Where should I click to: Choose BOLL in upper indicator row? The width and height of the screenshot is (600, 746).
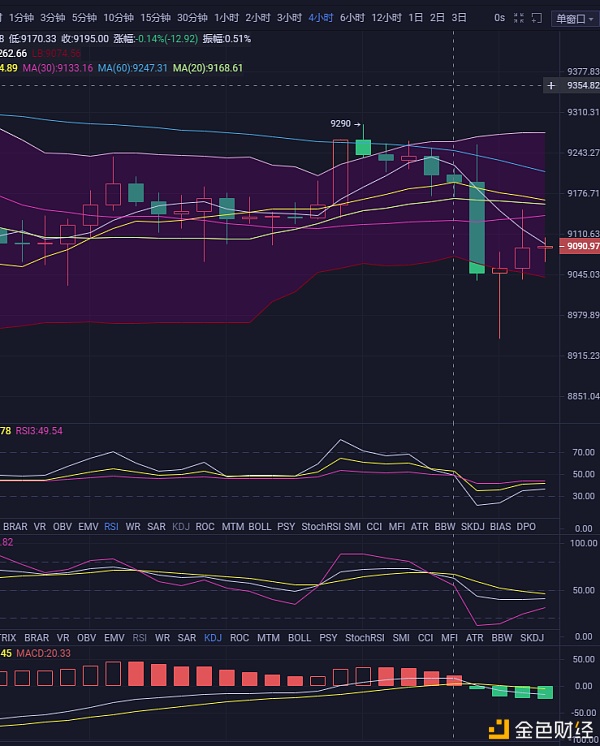tap(260, 527)
